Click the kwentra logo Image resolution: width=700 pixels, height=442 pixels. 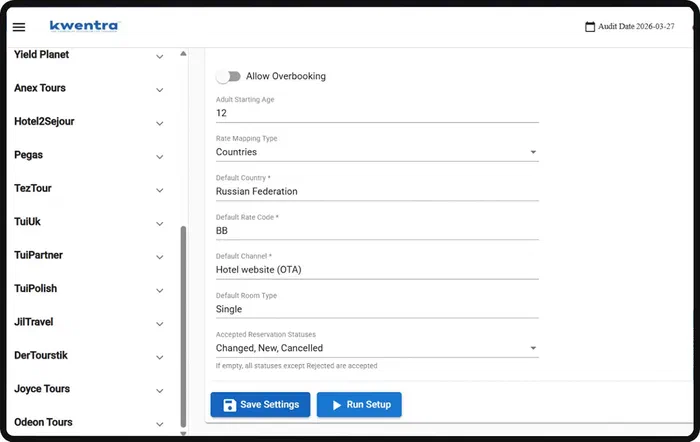84,26
